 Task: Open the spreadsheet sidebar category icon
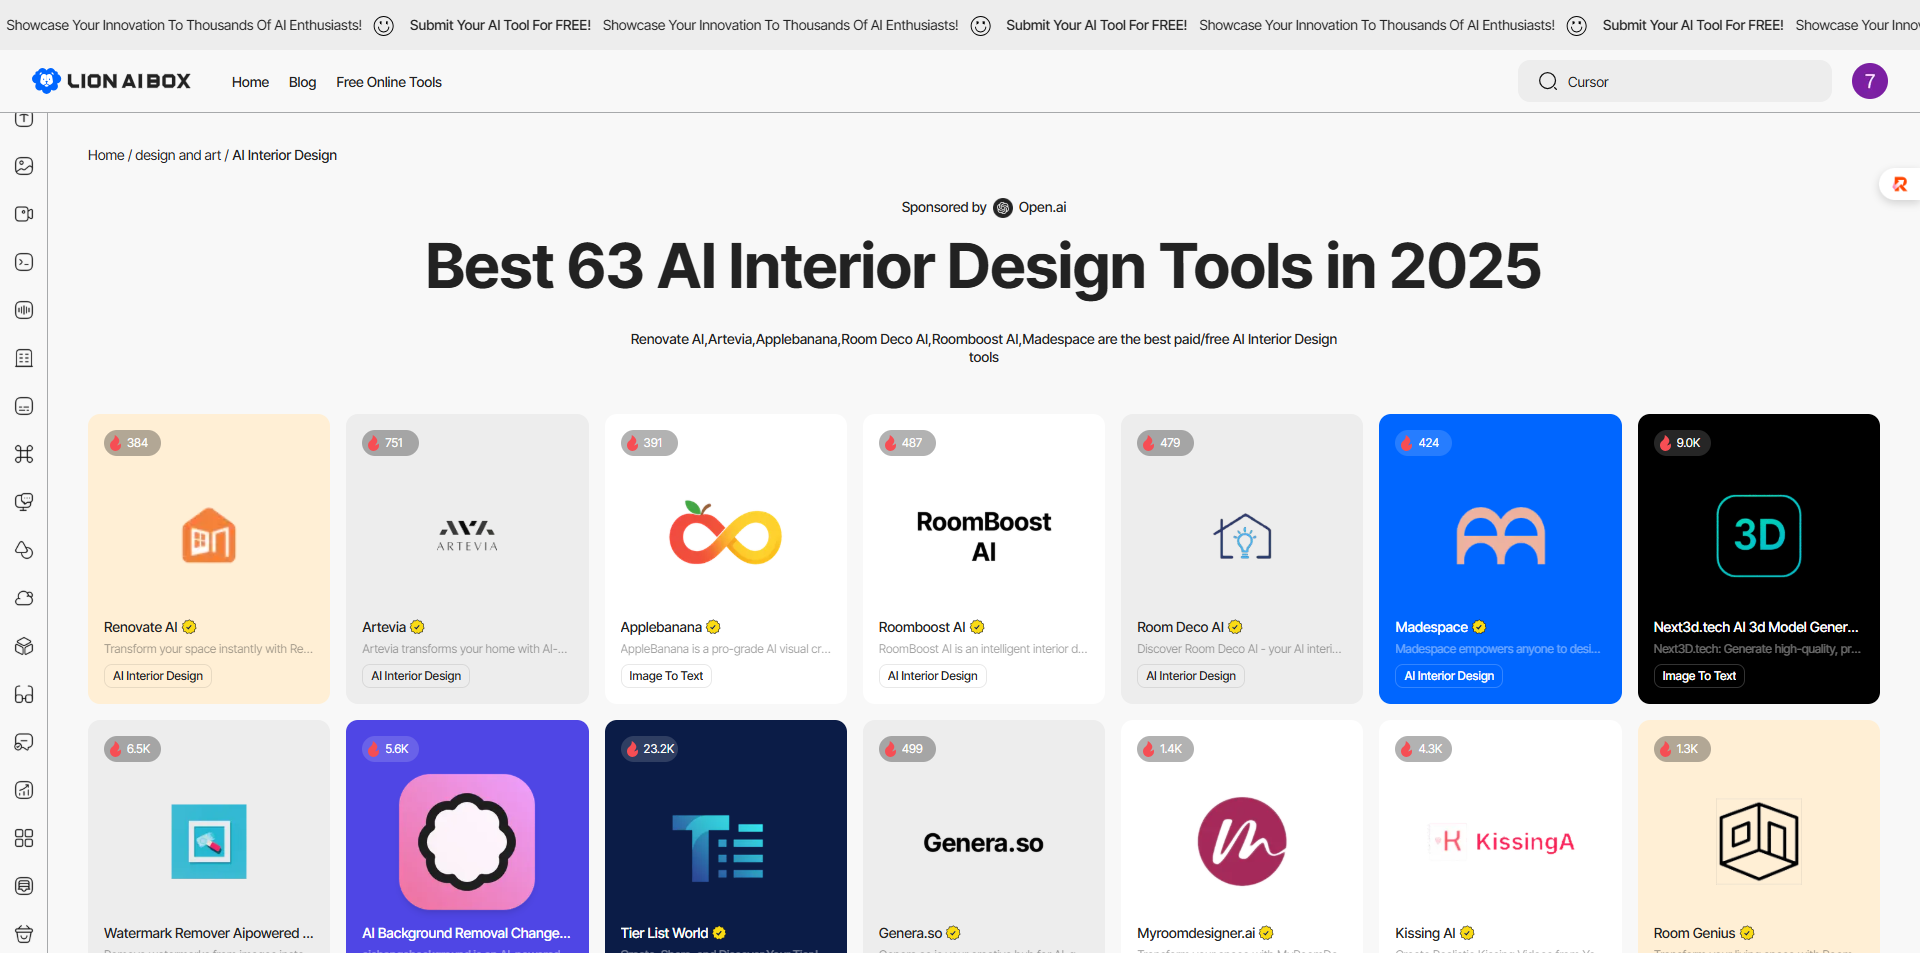coord(24,358)
